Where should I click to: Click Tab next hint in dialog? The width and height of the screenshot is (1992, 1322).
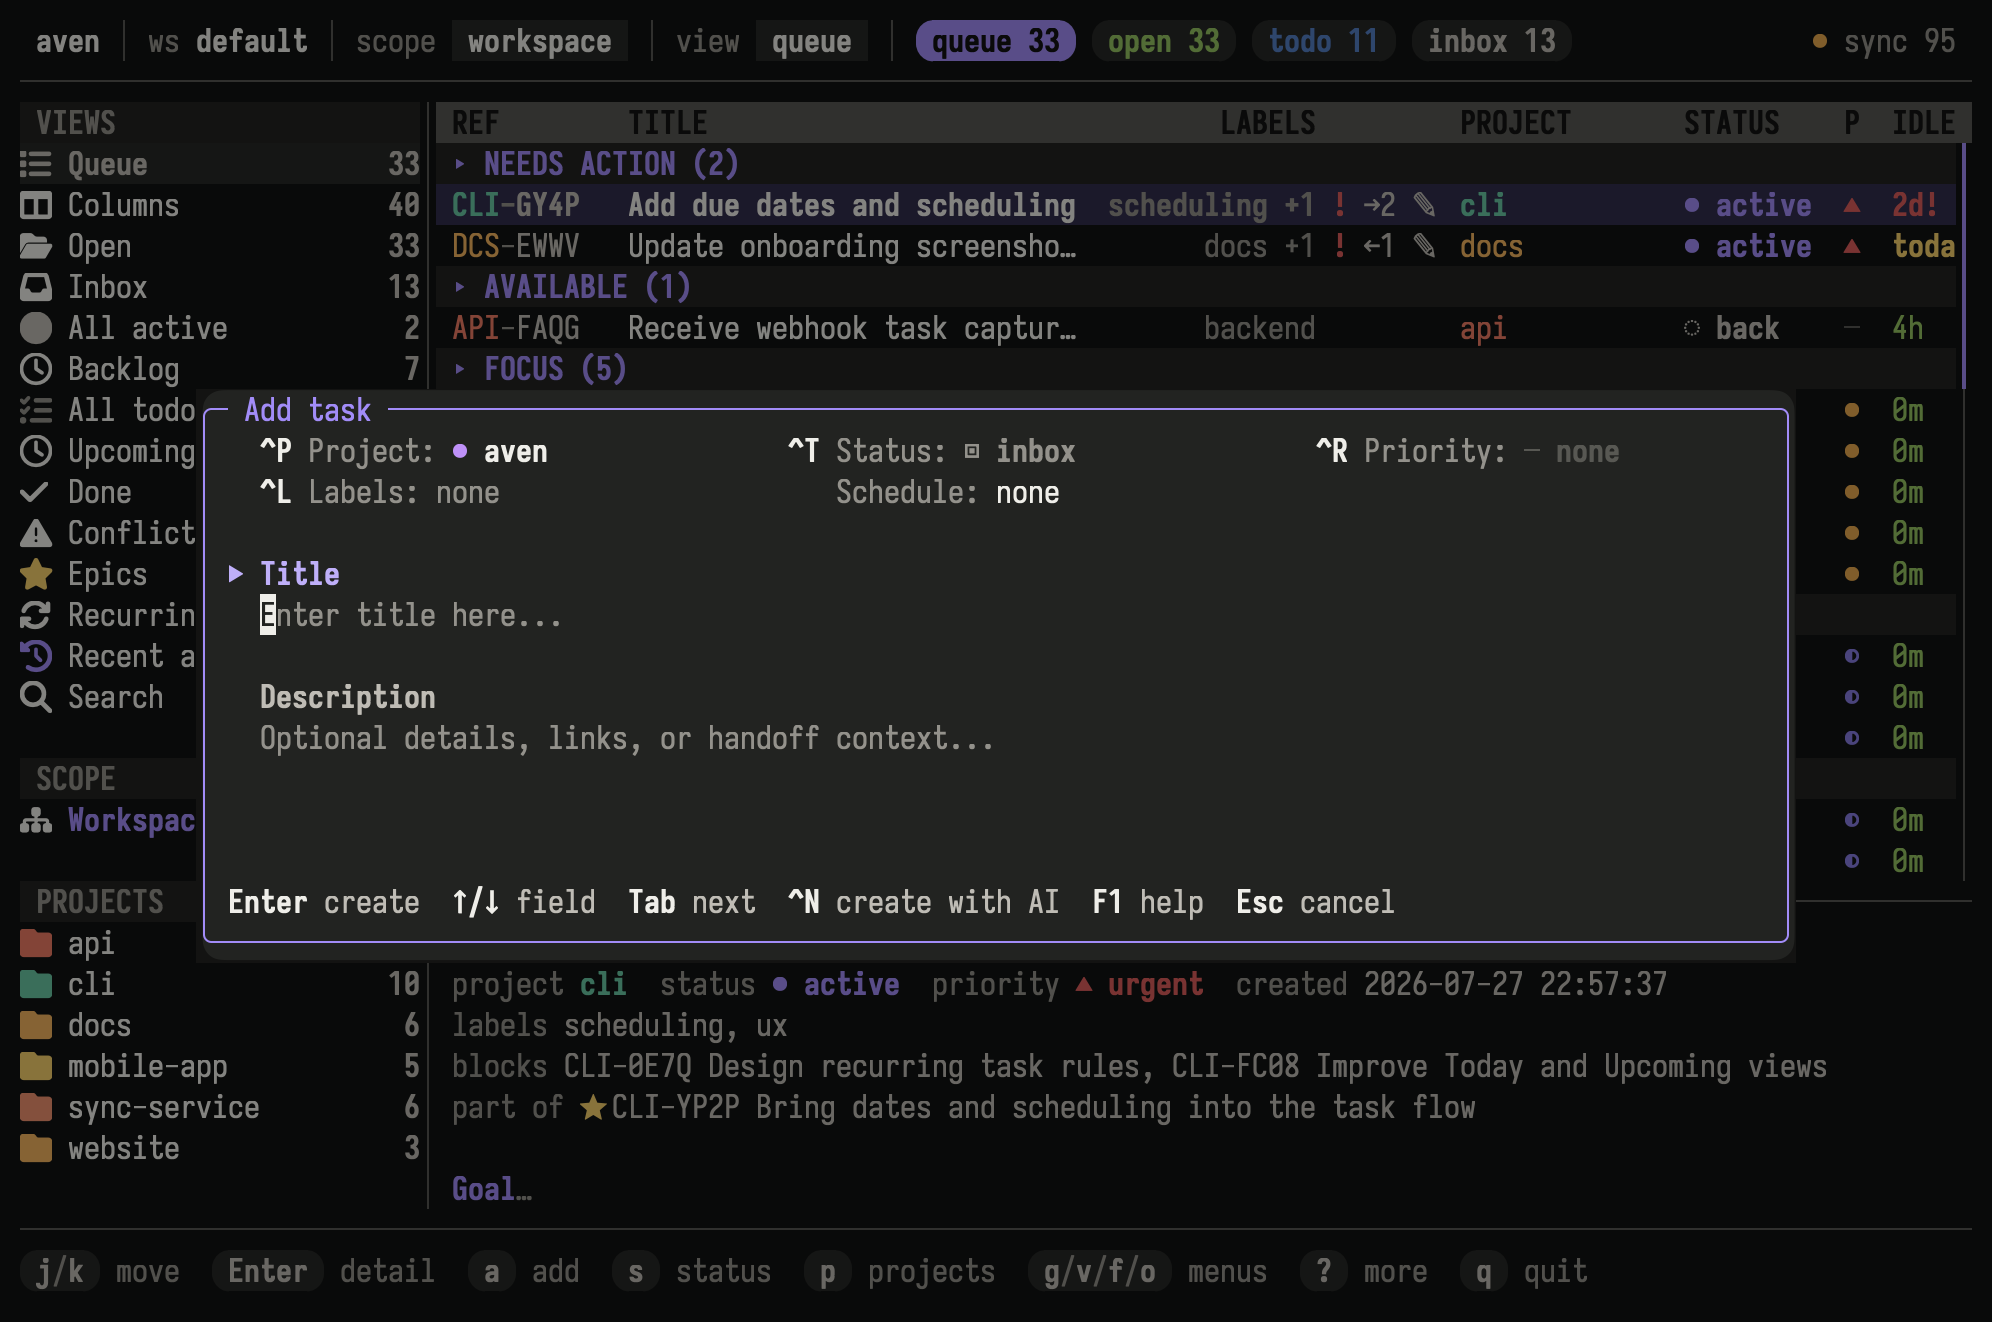pyautogui.click(x=692, y=902)
